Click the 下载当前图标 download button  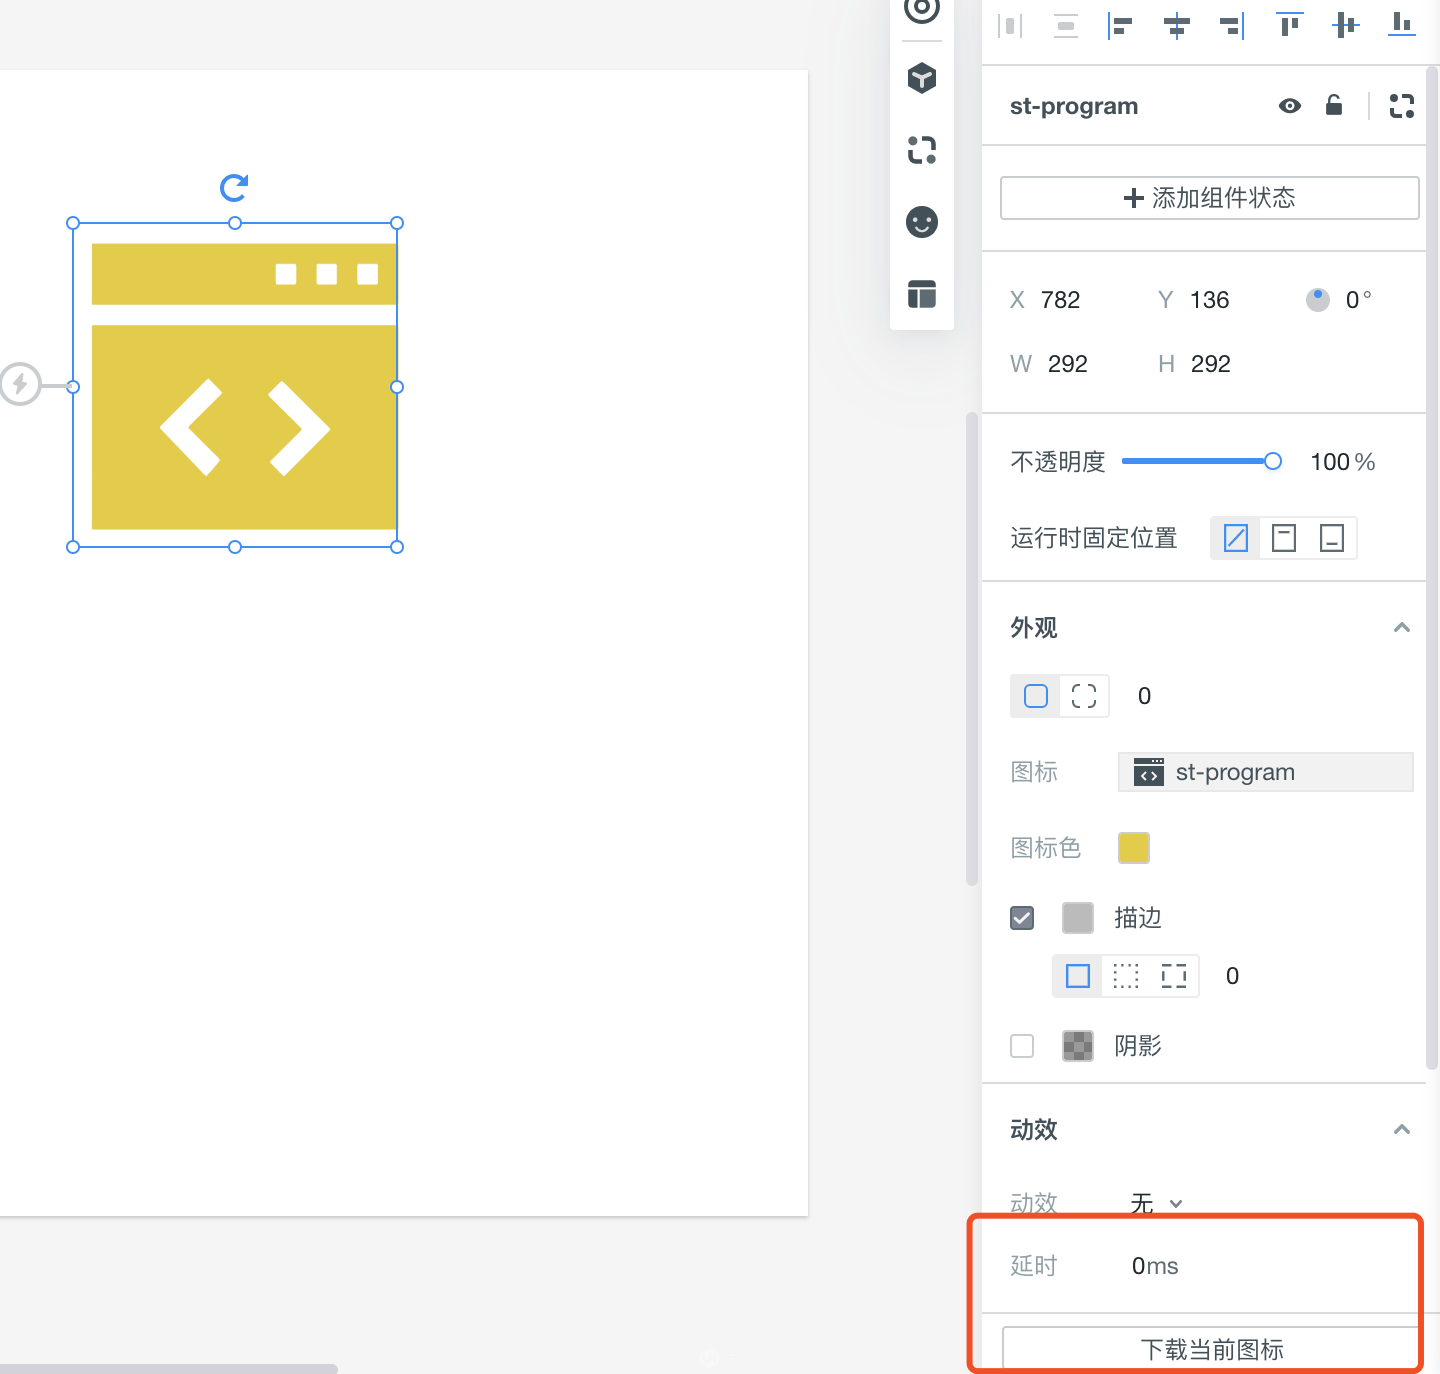point(1211,1349)
